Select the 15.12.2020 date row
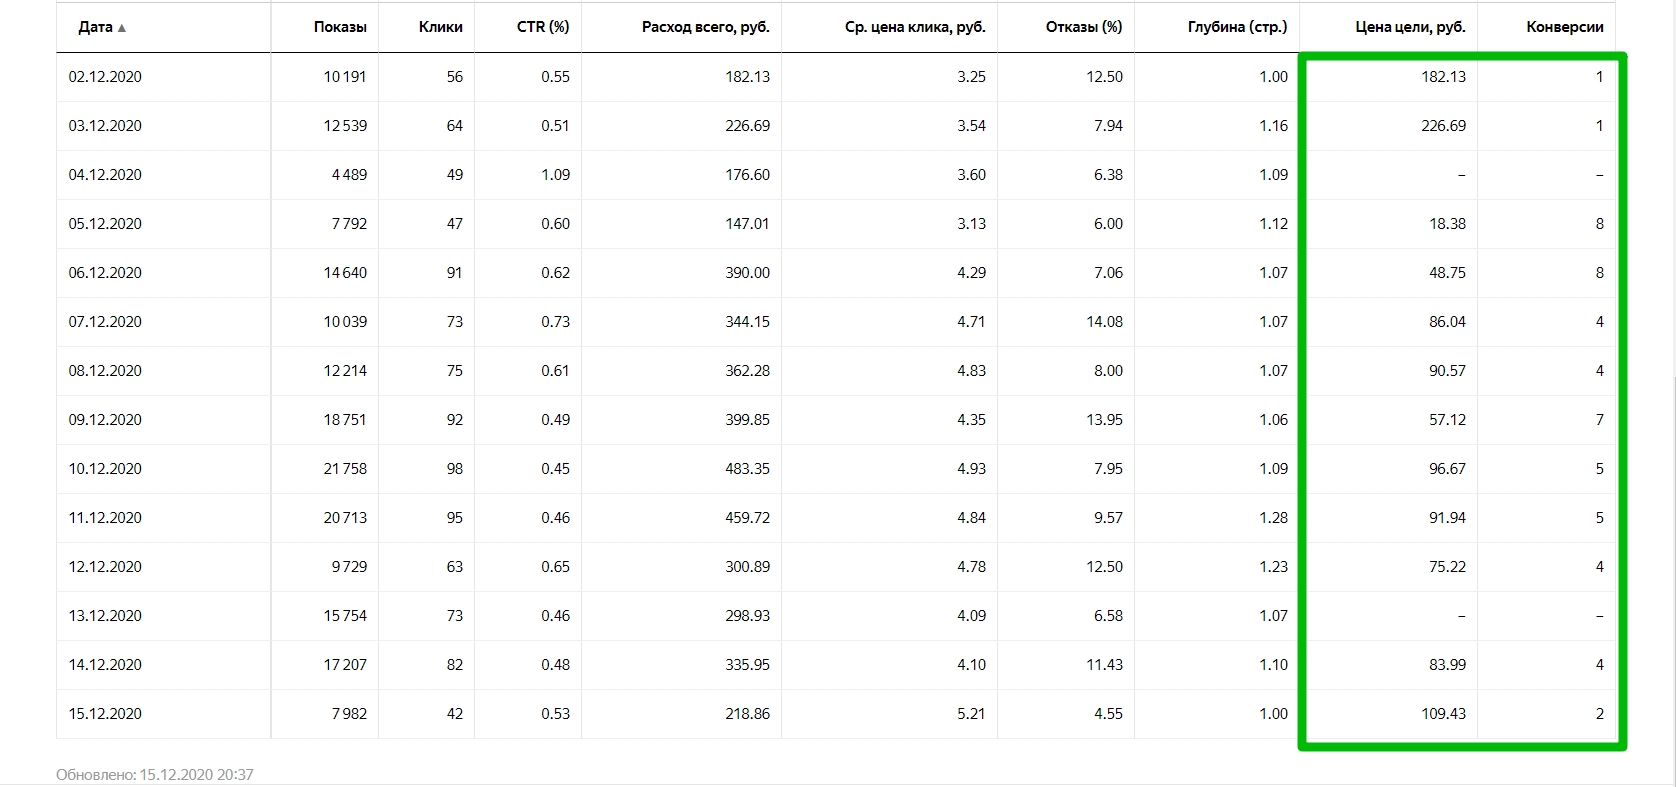Screen dimensions: 1676x787 [x=836, y=714]
